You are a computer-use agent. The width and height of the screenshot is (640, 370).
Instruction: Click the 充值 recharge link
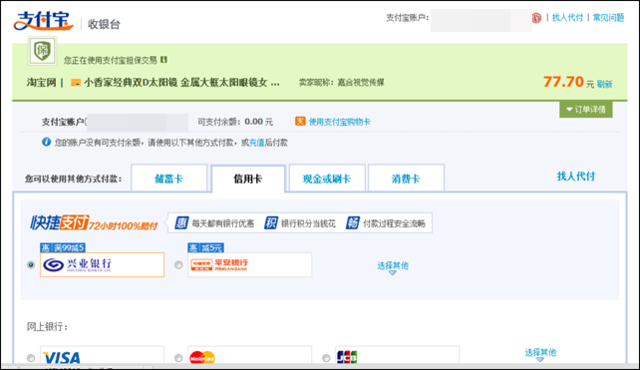pos(257,142)
